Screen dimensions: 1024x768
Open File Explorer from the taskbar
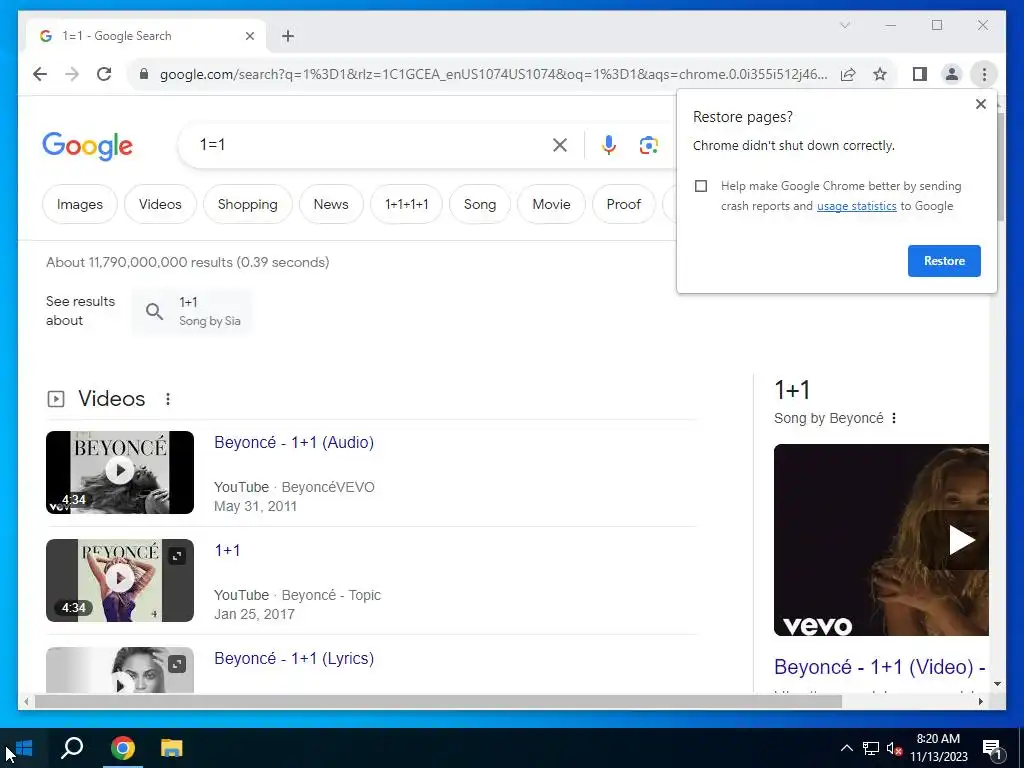pos(172,748)
